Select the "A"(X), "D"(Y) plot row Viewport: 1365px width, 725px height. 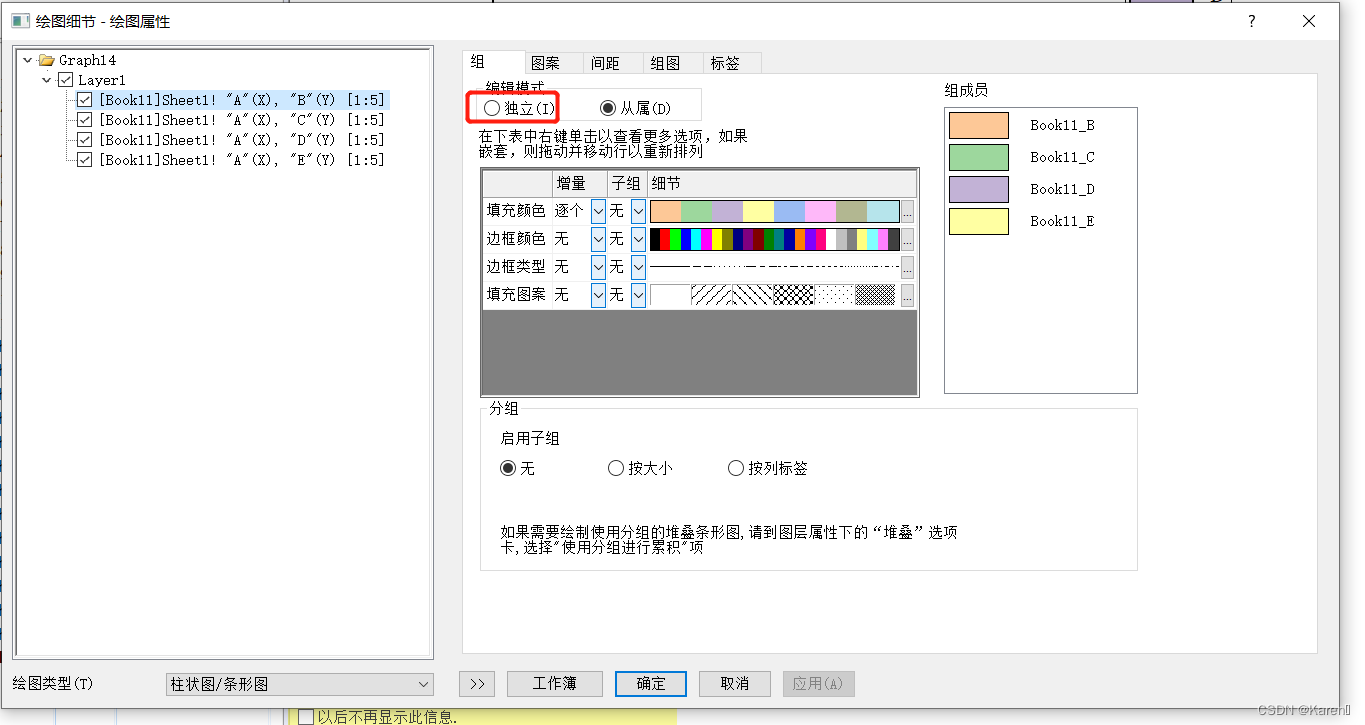(x=241, y=140)
